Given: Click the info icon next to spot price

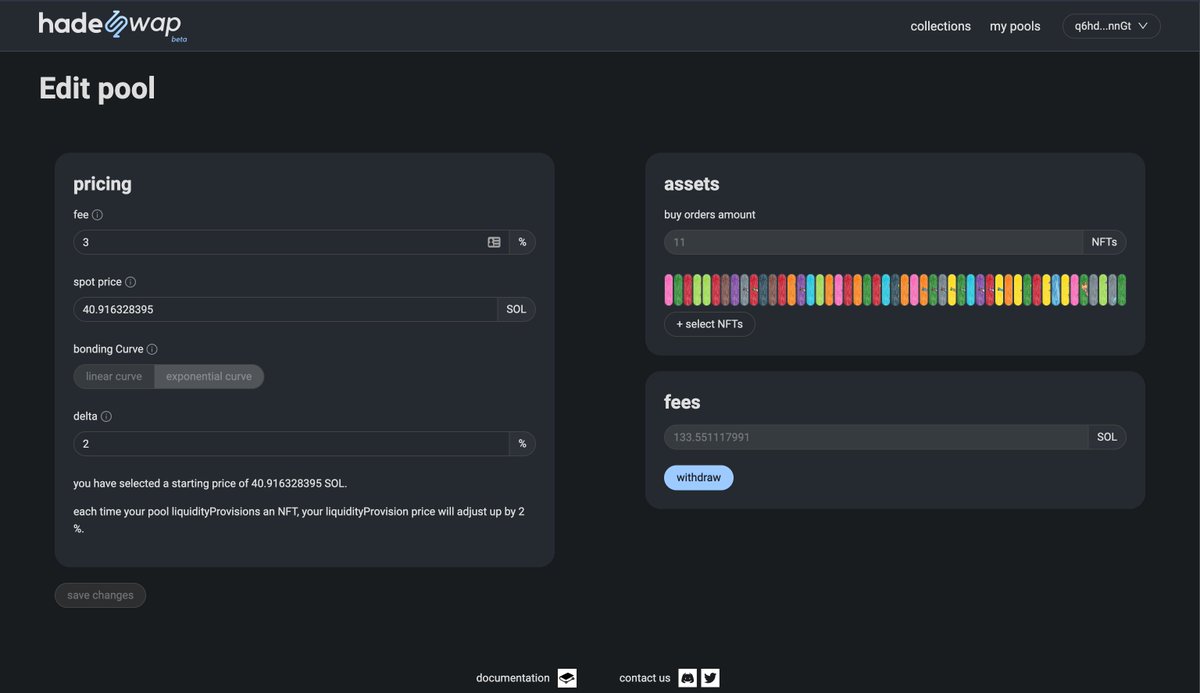Looking at the screenshot, I should pyautogui.click(x=131, y=282).
